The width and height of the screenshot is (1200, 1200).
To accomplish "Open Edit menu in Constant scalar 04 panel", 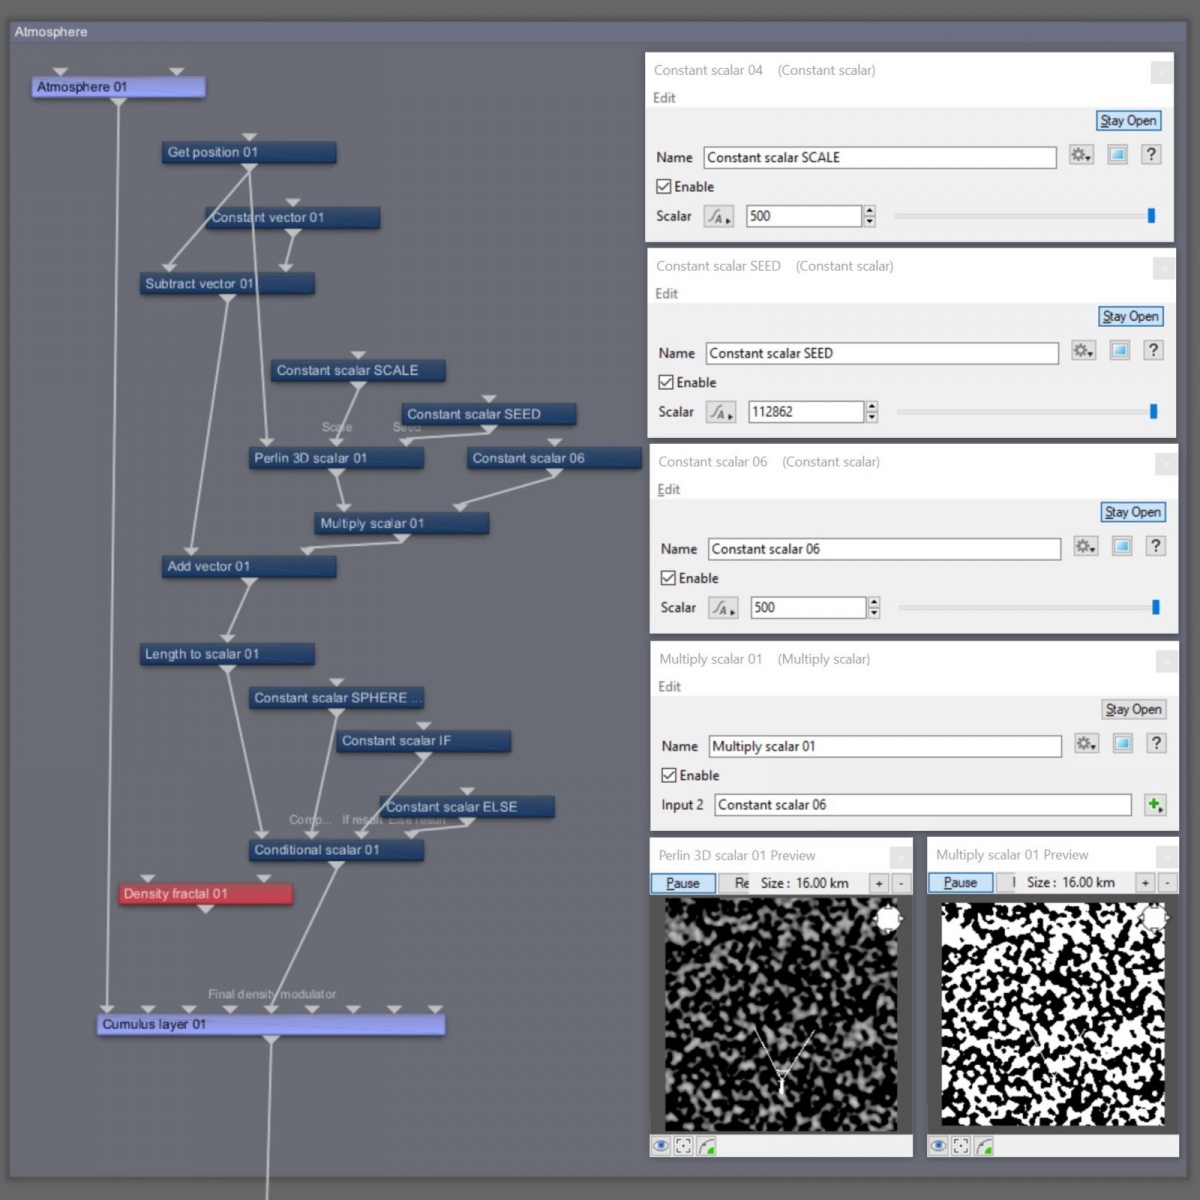I will (664, 98).
